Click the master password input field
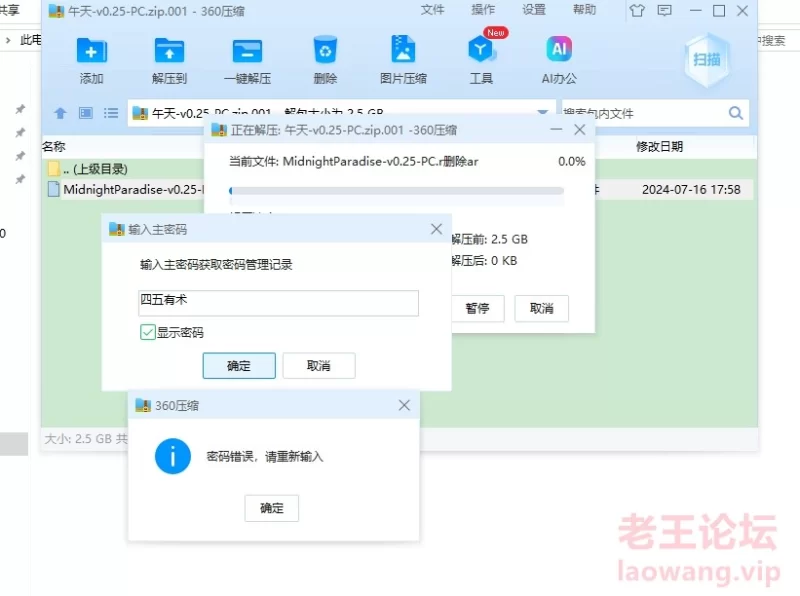Viewport: 800px width, 596px height. coord(279,303)
